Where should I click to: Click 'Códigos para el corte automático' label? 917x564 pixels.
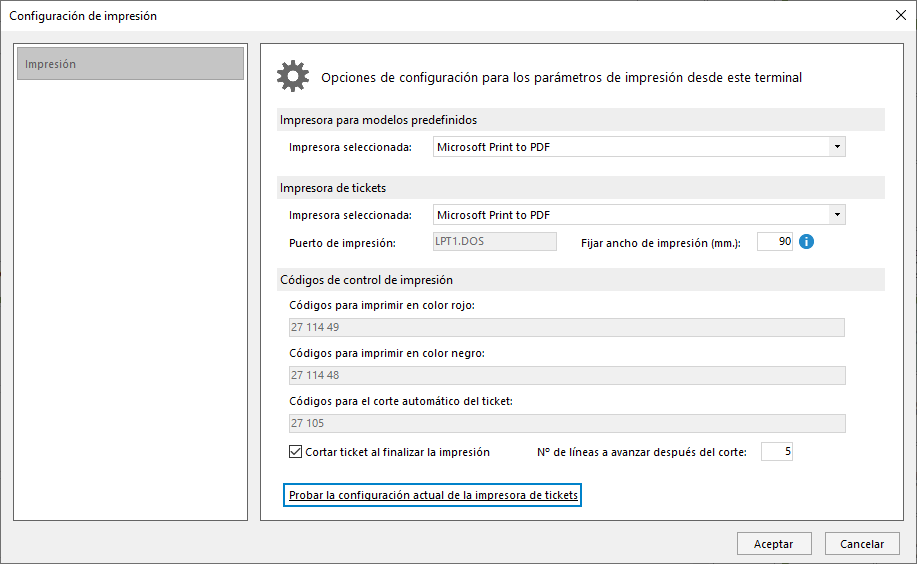[x=401, y=401]
